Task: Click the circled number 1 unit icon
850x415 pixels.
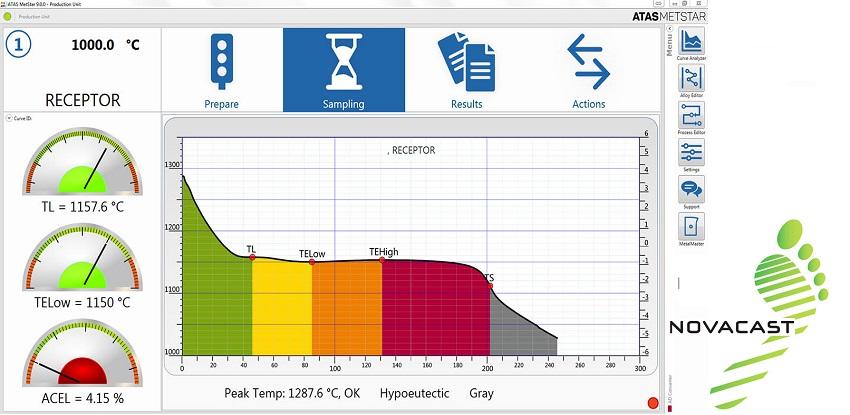Action: click(x=22, y=46)
